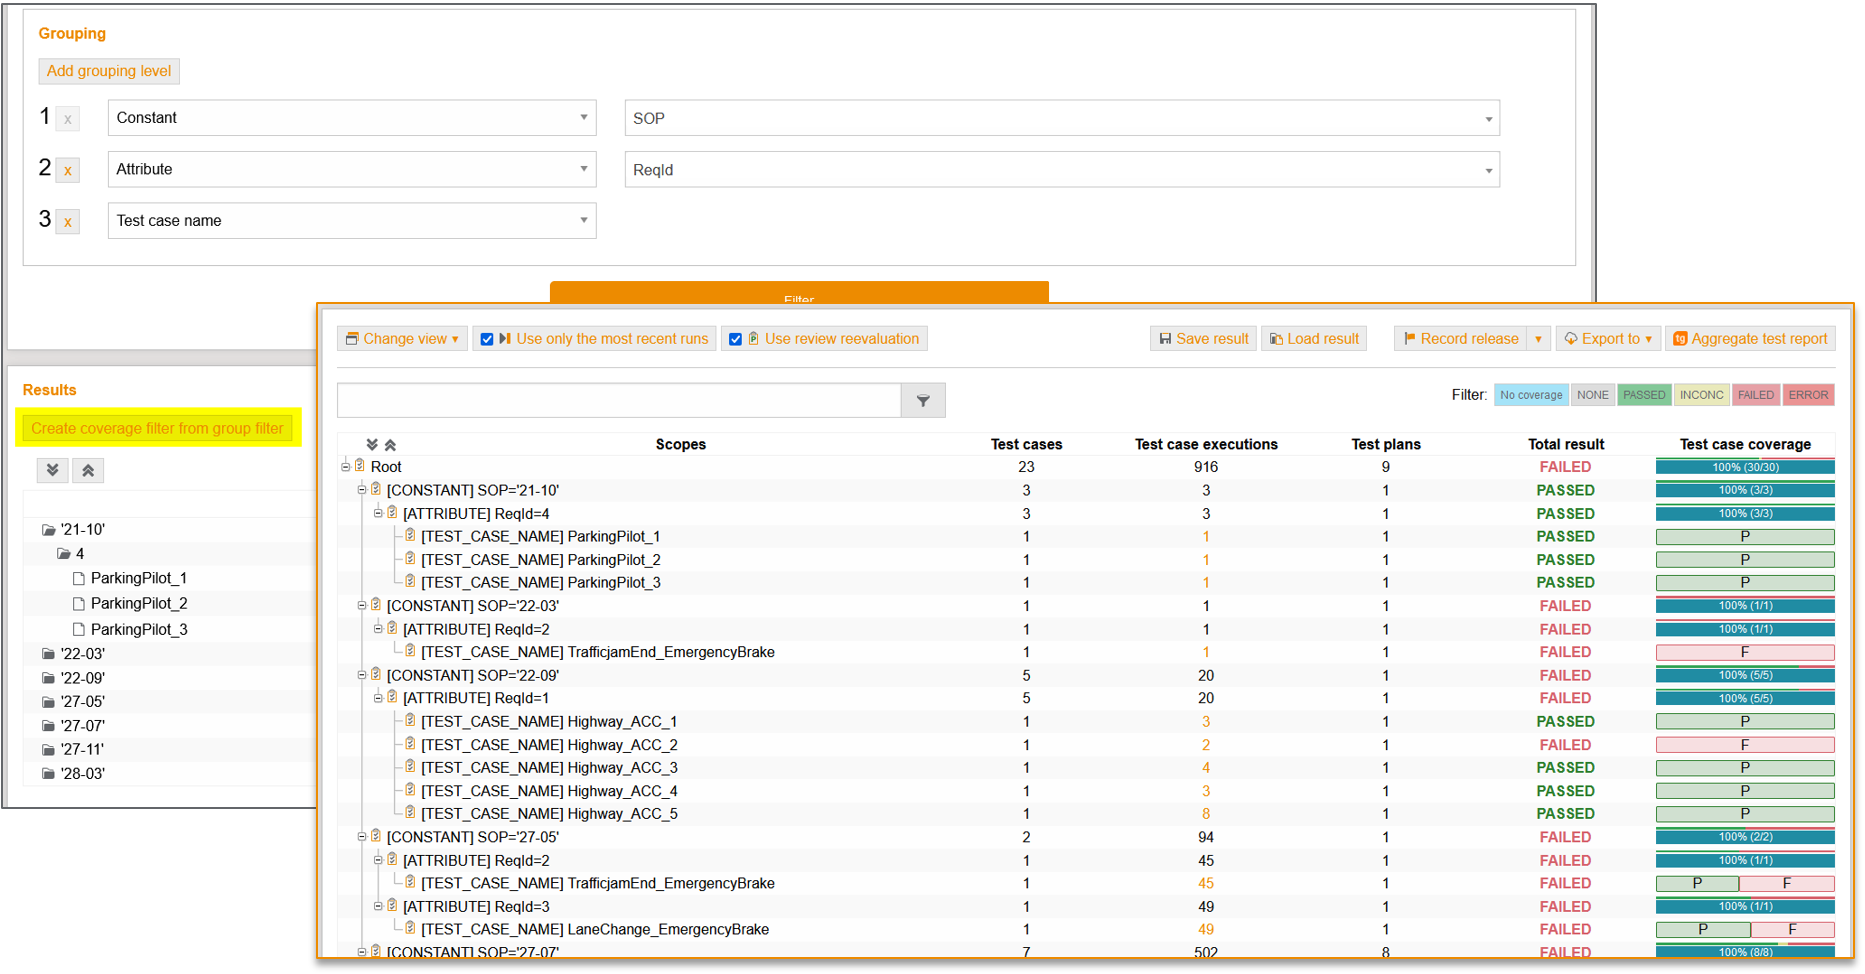This screenshot has height=974, width=1865.
Task: Click 'Create coverage filter from group filter'
Action: pos(158,427)
